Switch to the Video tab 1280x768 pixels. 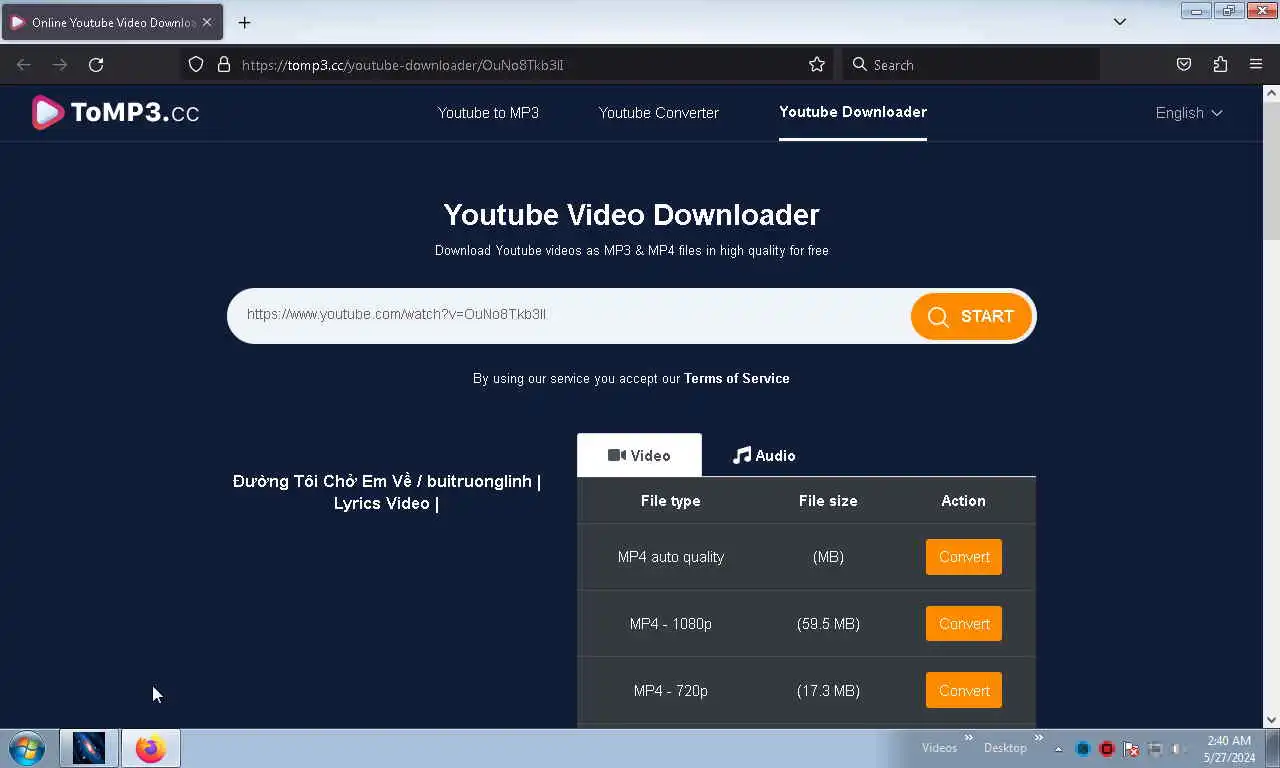[639, 455]
